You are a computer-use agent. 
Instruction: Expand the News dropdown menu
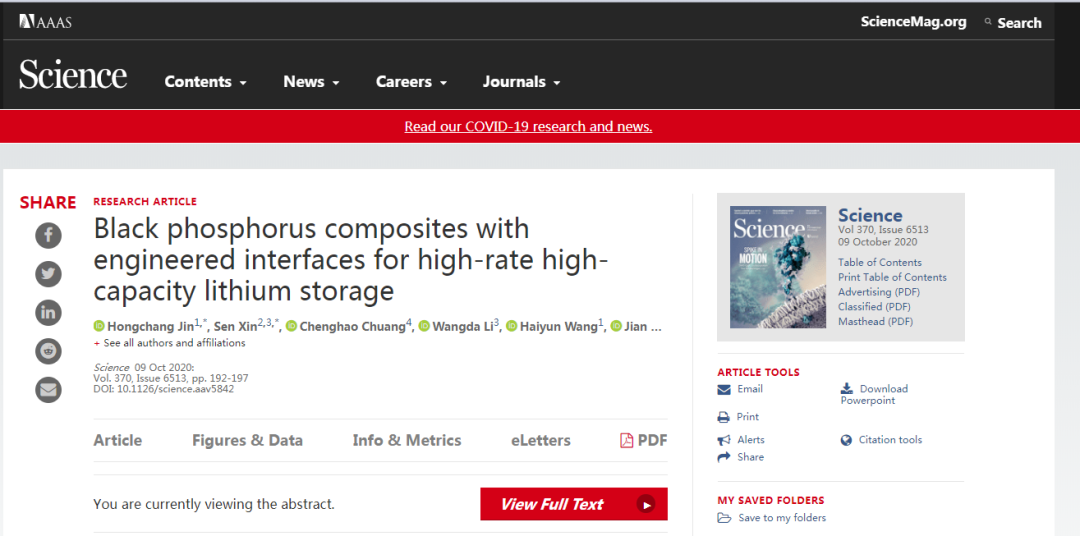pos(311,82)
